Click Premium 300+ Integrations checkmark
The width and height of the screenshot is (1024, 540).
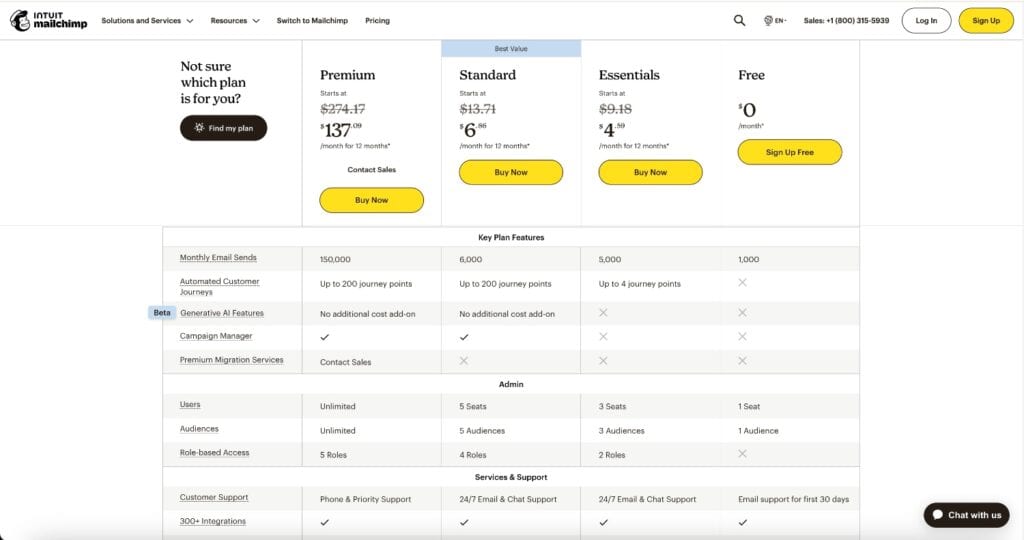point(325,522)
